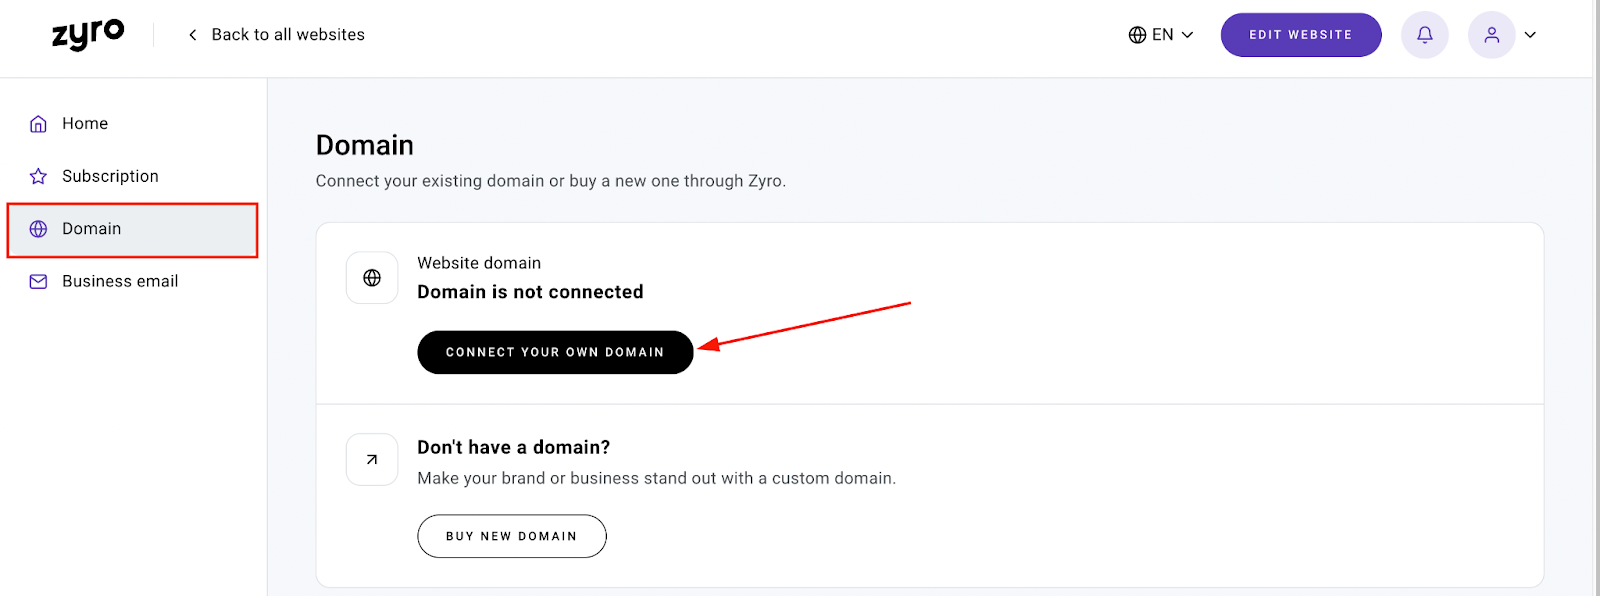
Task: Click the Home house icon in sidebar
Action: pos(38,124)
